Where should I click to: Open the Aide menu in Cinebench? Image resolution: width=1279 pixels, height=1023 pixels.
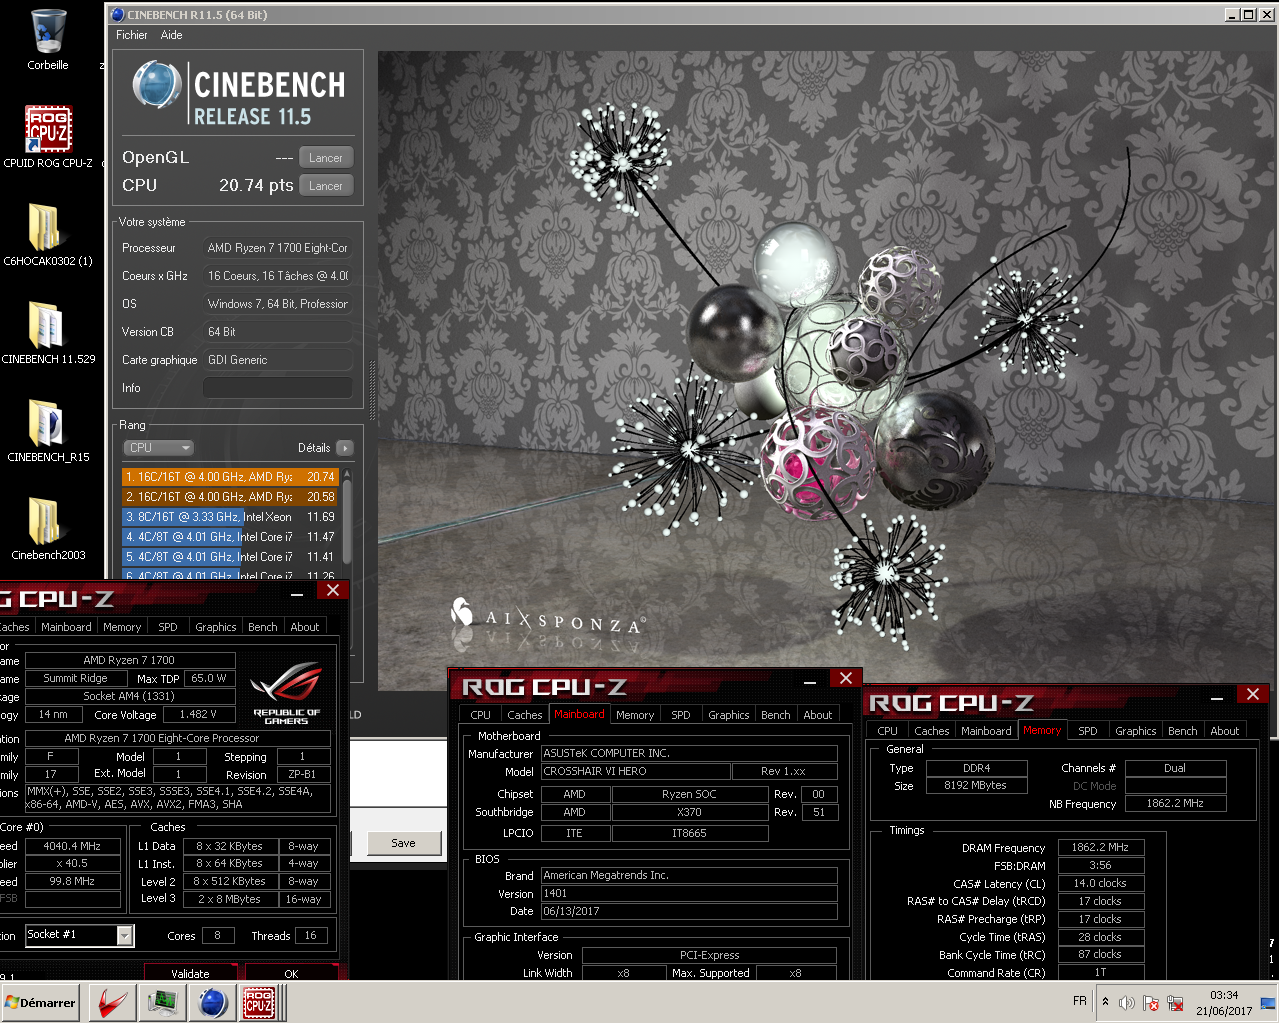[172, 35]
